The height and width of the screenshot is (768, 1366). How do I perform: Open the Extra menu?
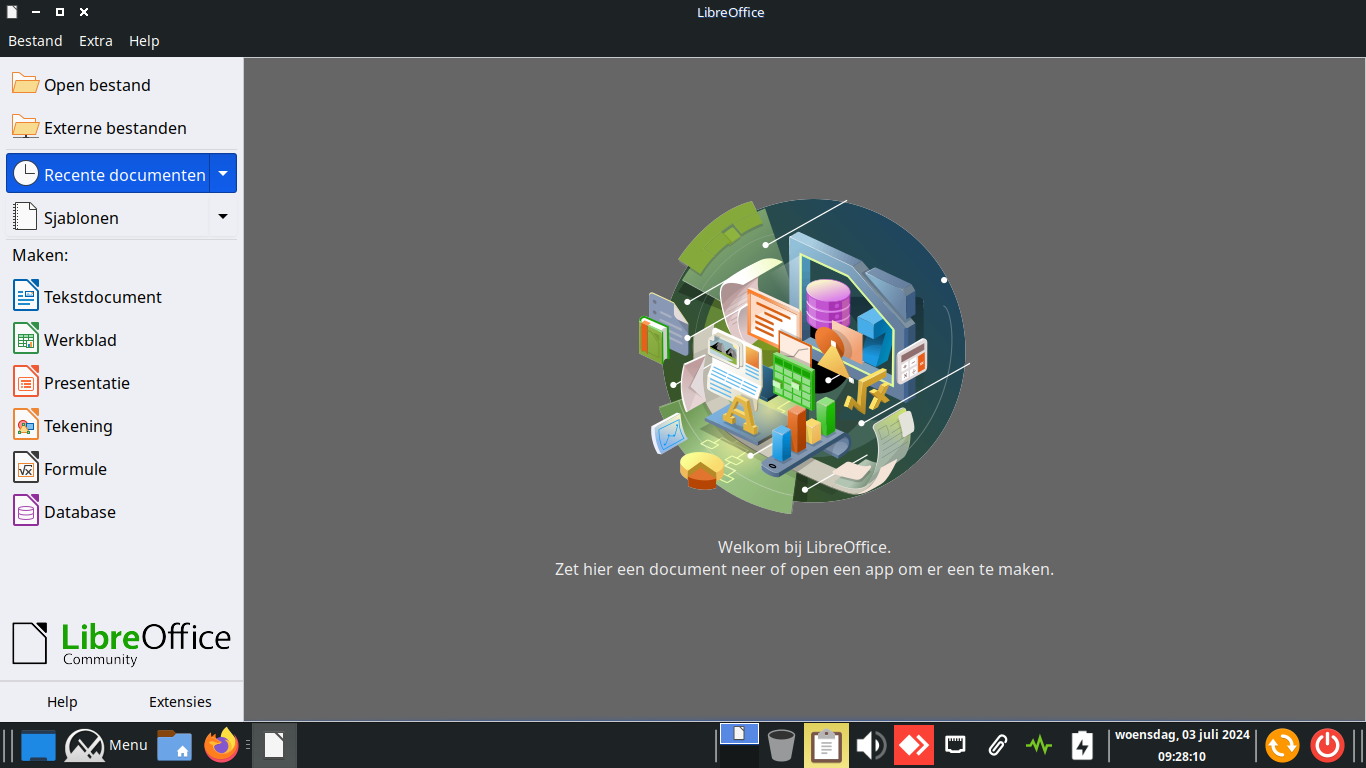pyautogui.click(x=96, y=41)
